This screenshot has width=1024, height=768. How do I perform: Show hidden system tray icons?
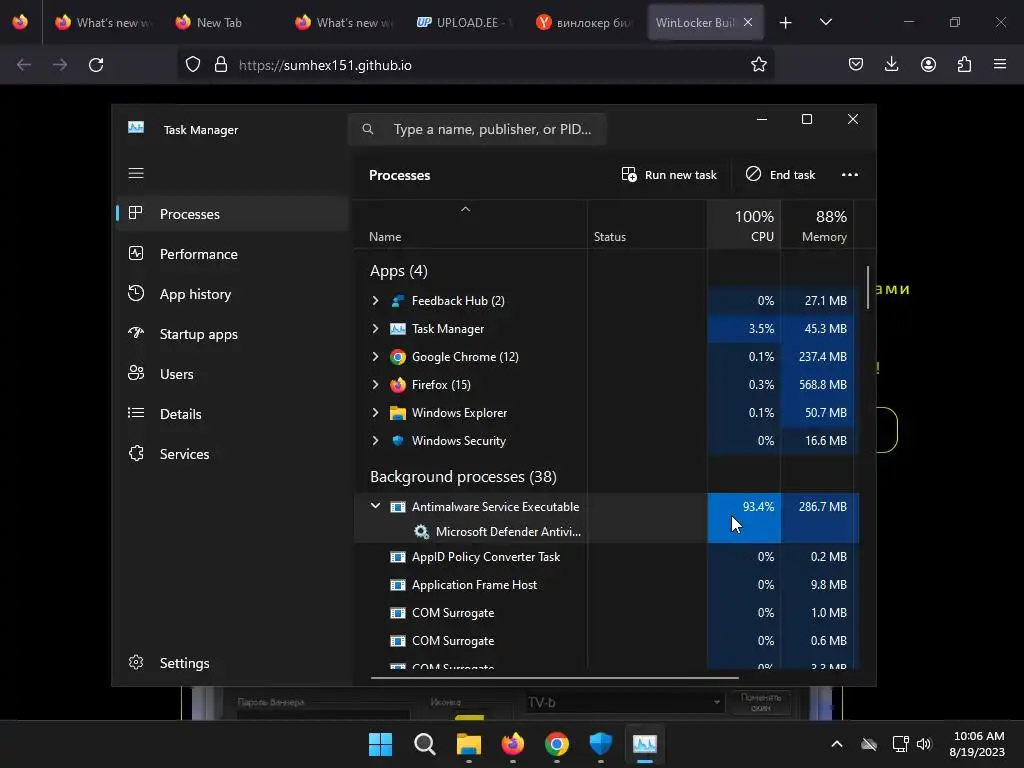coord(837,744)
